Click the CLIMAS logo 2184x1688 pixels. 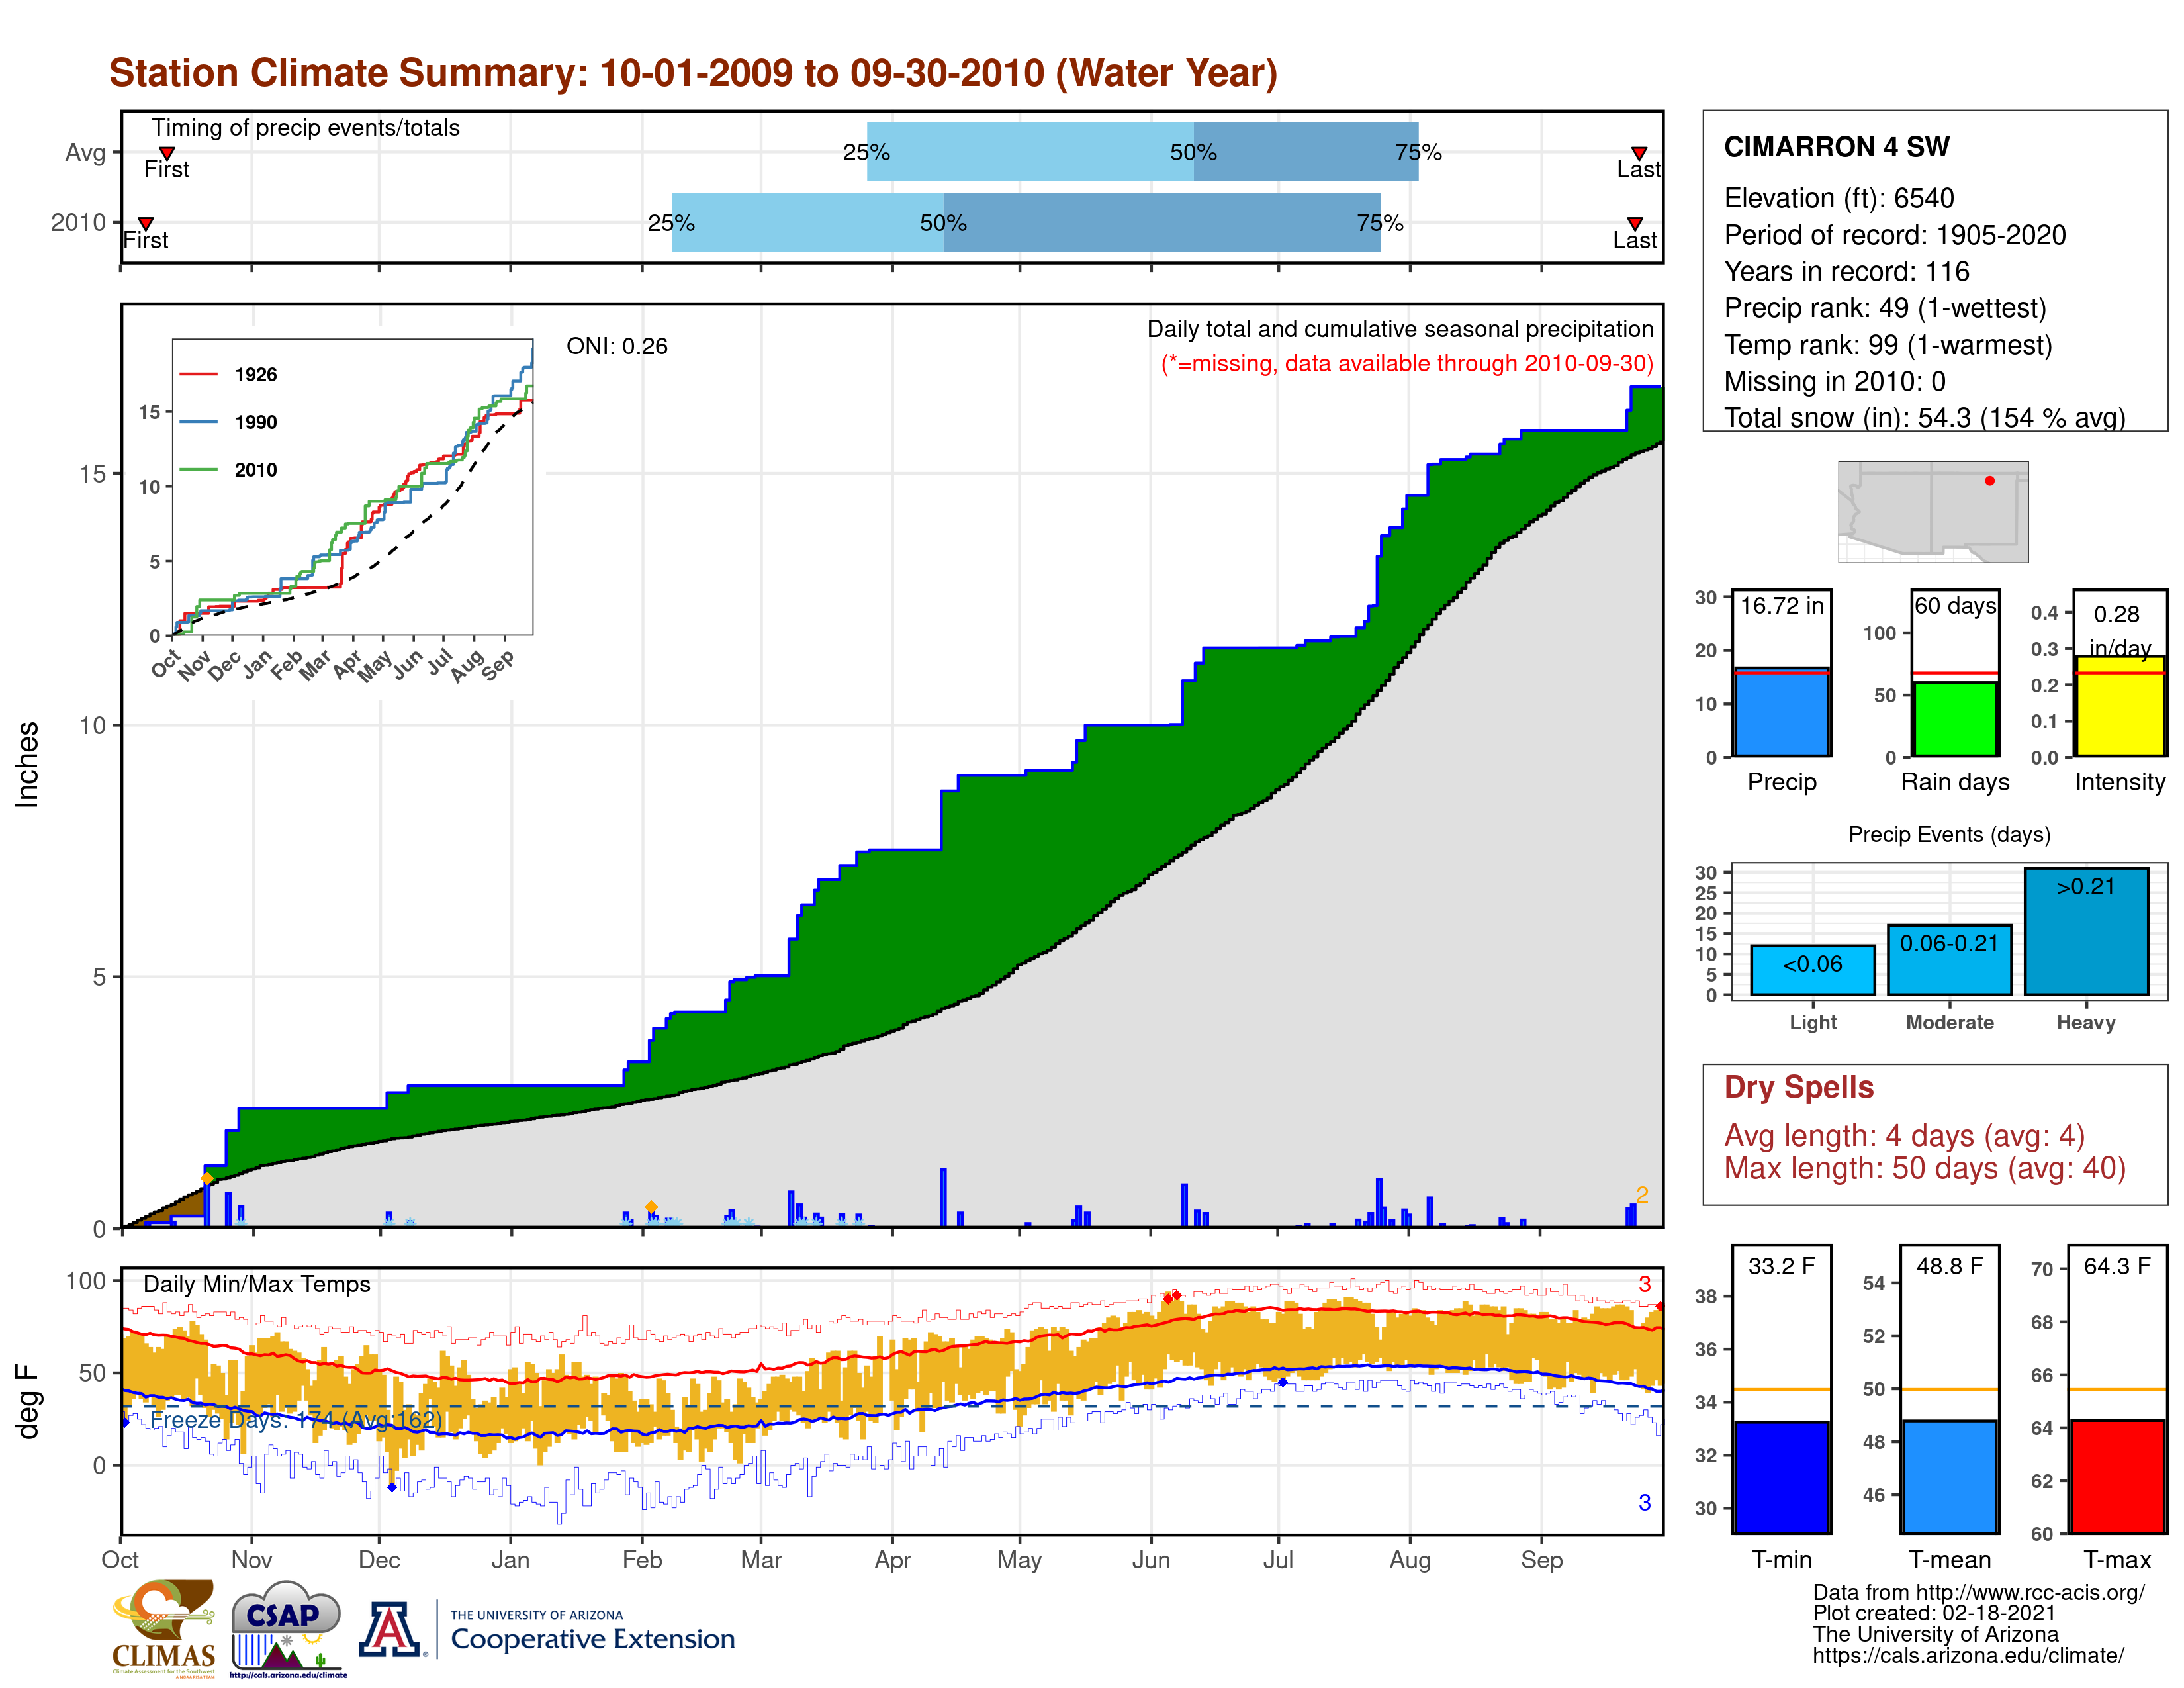pyautogui.click(x=163, y=1628)
